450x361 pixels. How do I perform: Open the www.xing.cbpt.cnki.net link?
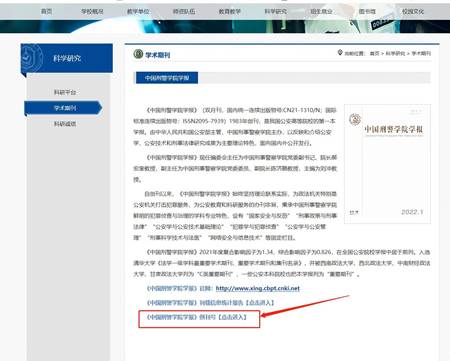(x=258, y=288)
